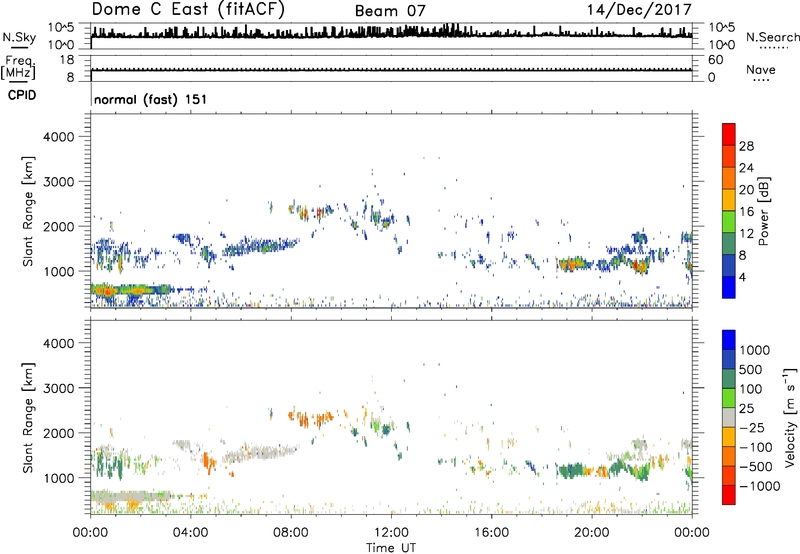Click the 'Dome C East (fitACF)' plot title
Viewport: 800px width, 554px height.
(x=188, y=9)
